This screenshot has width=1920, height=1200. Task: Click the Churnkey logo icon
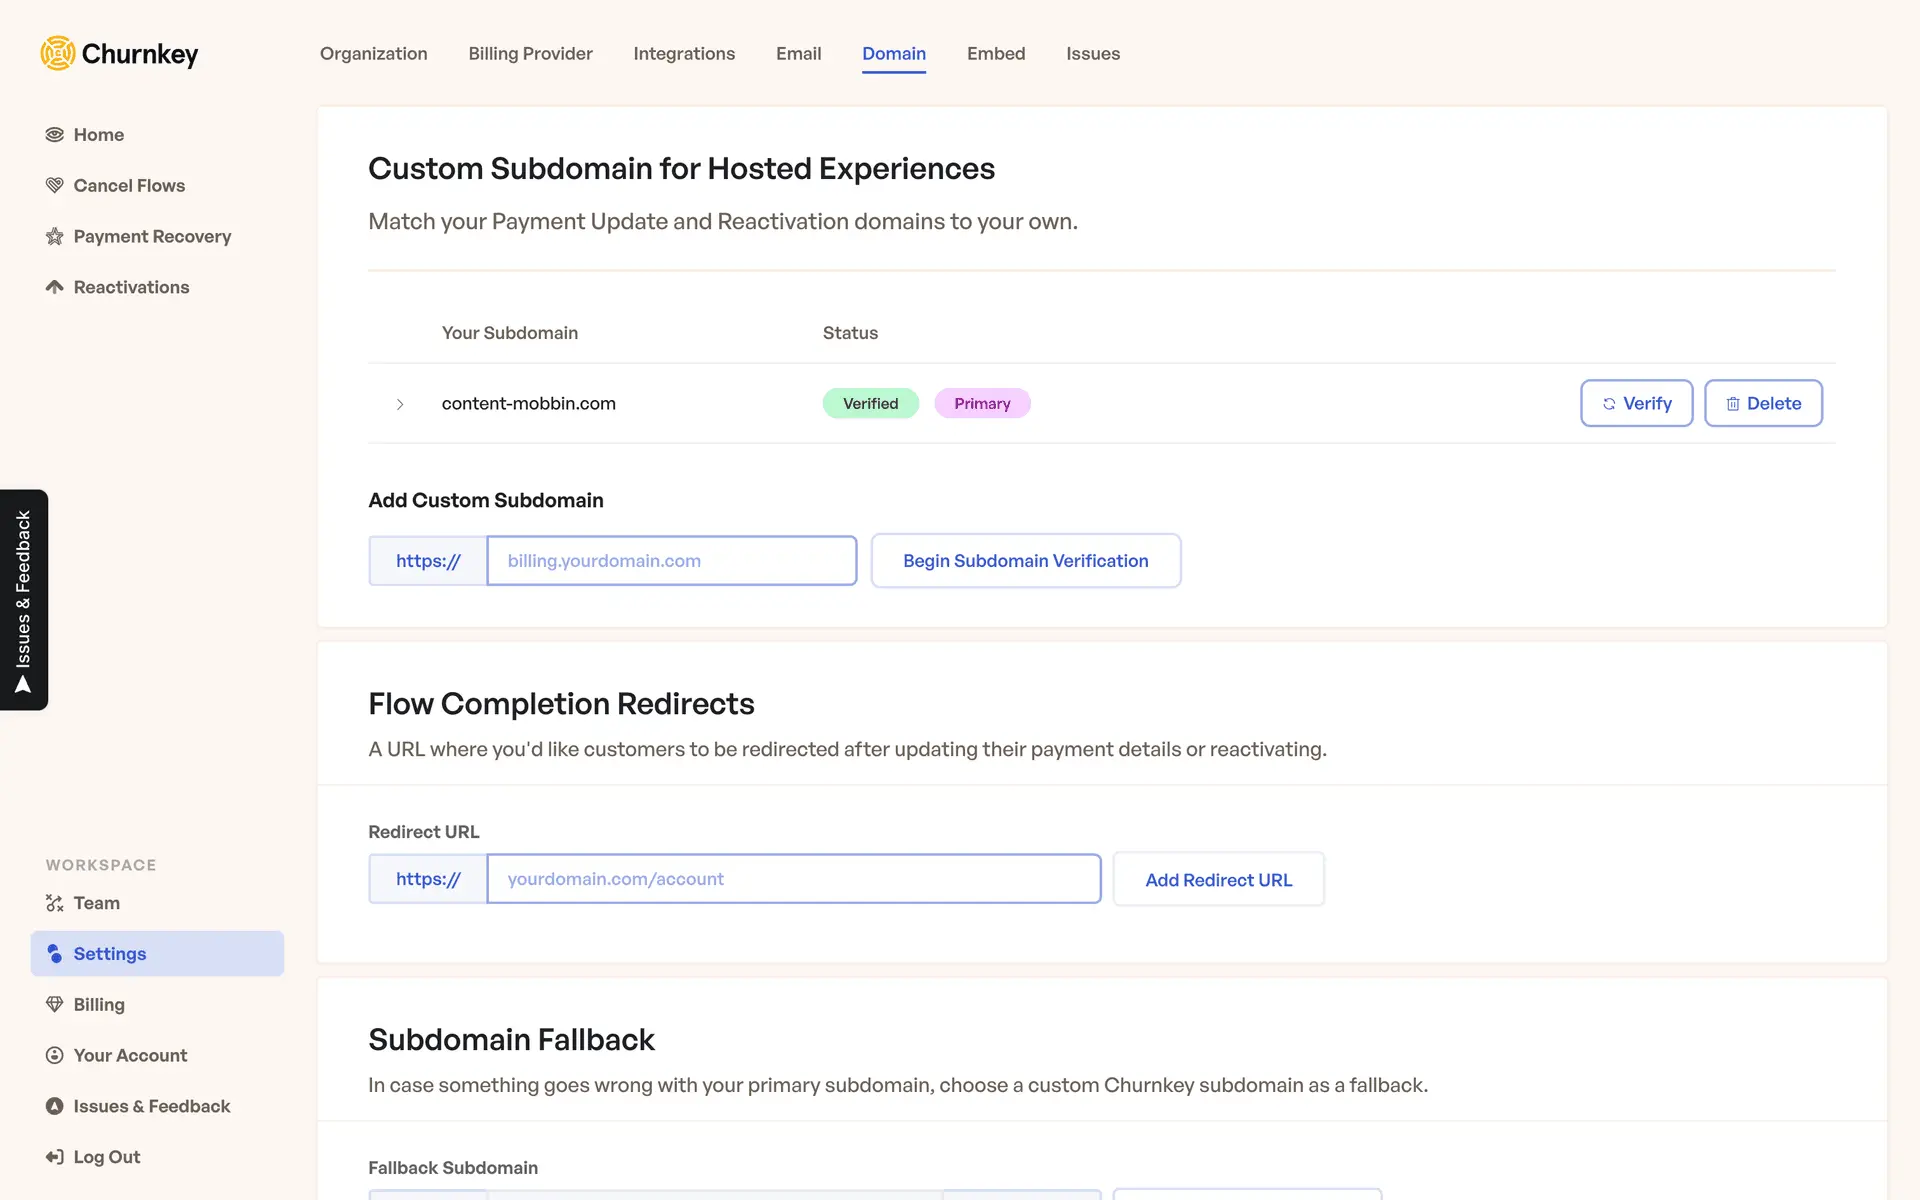[58, 53]
